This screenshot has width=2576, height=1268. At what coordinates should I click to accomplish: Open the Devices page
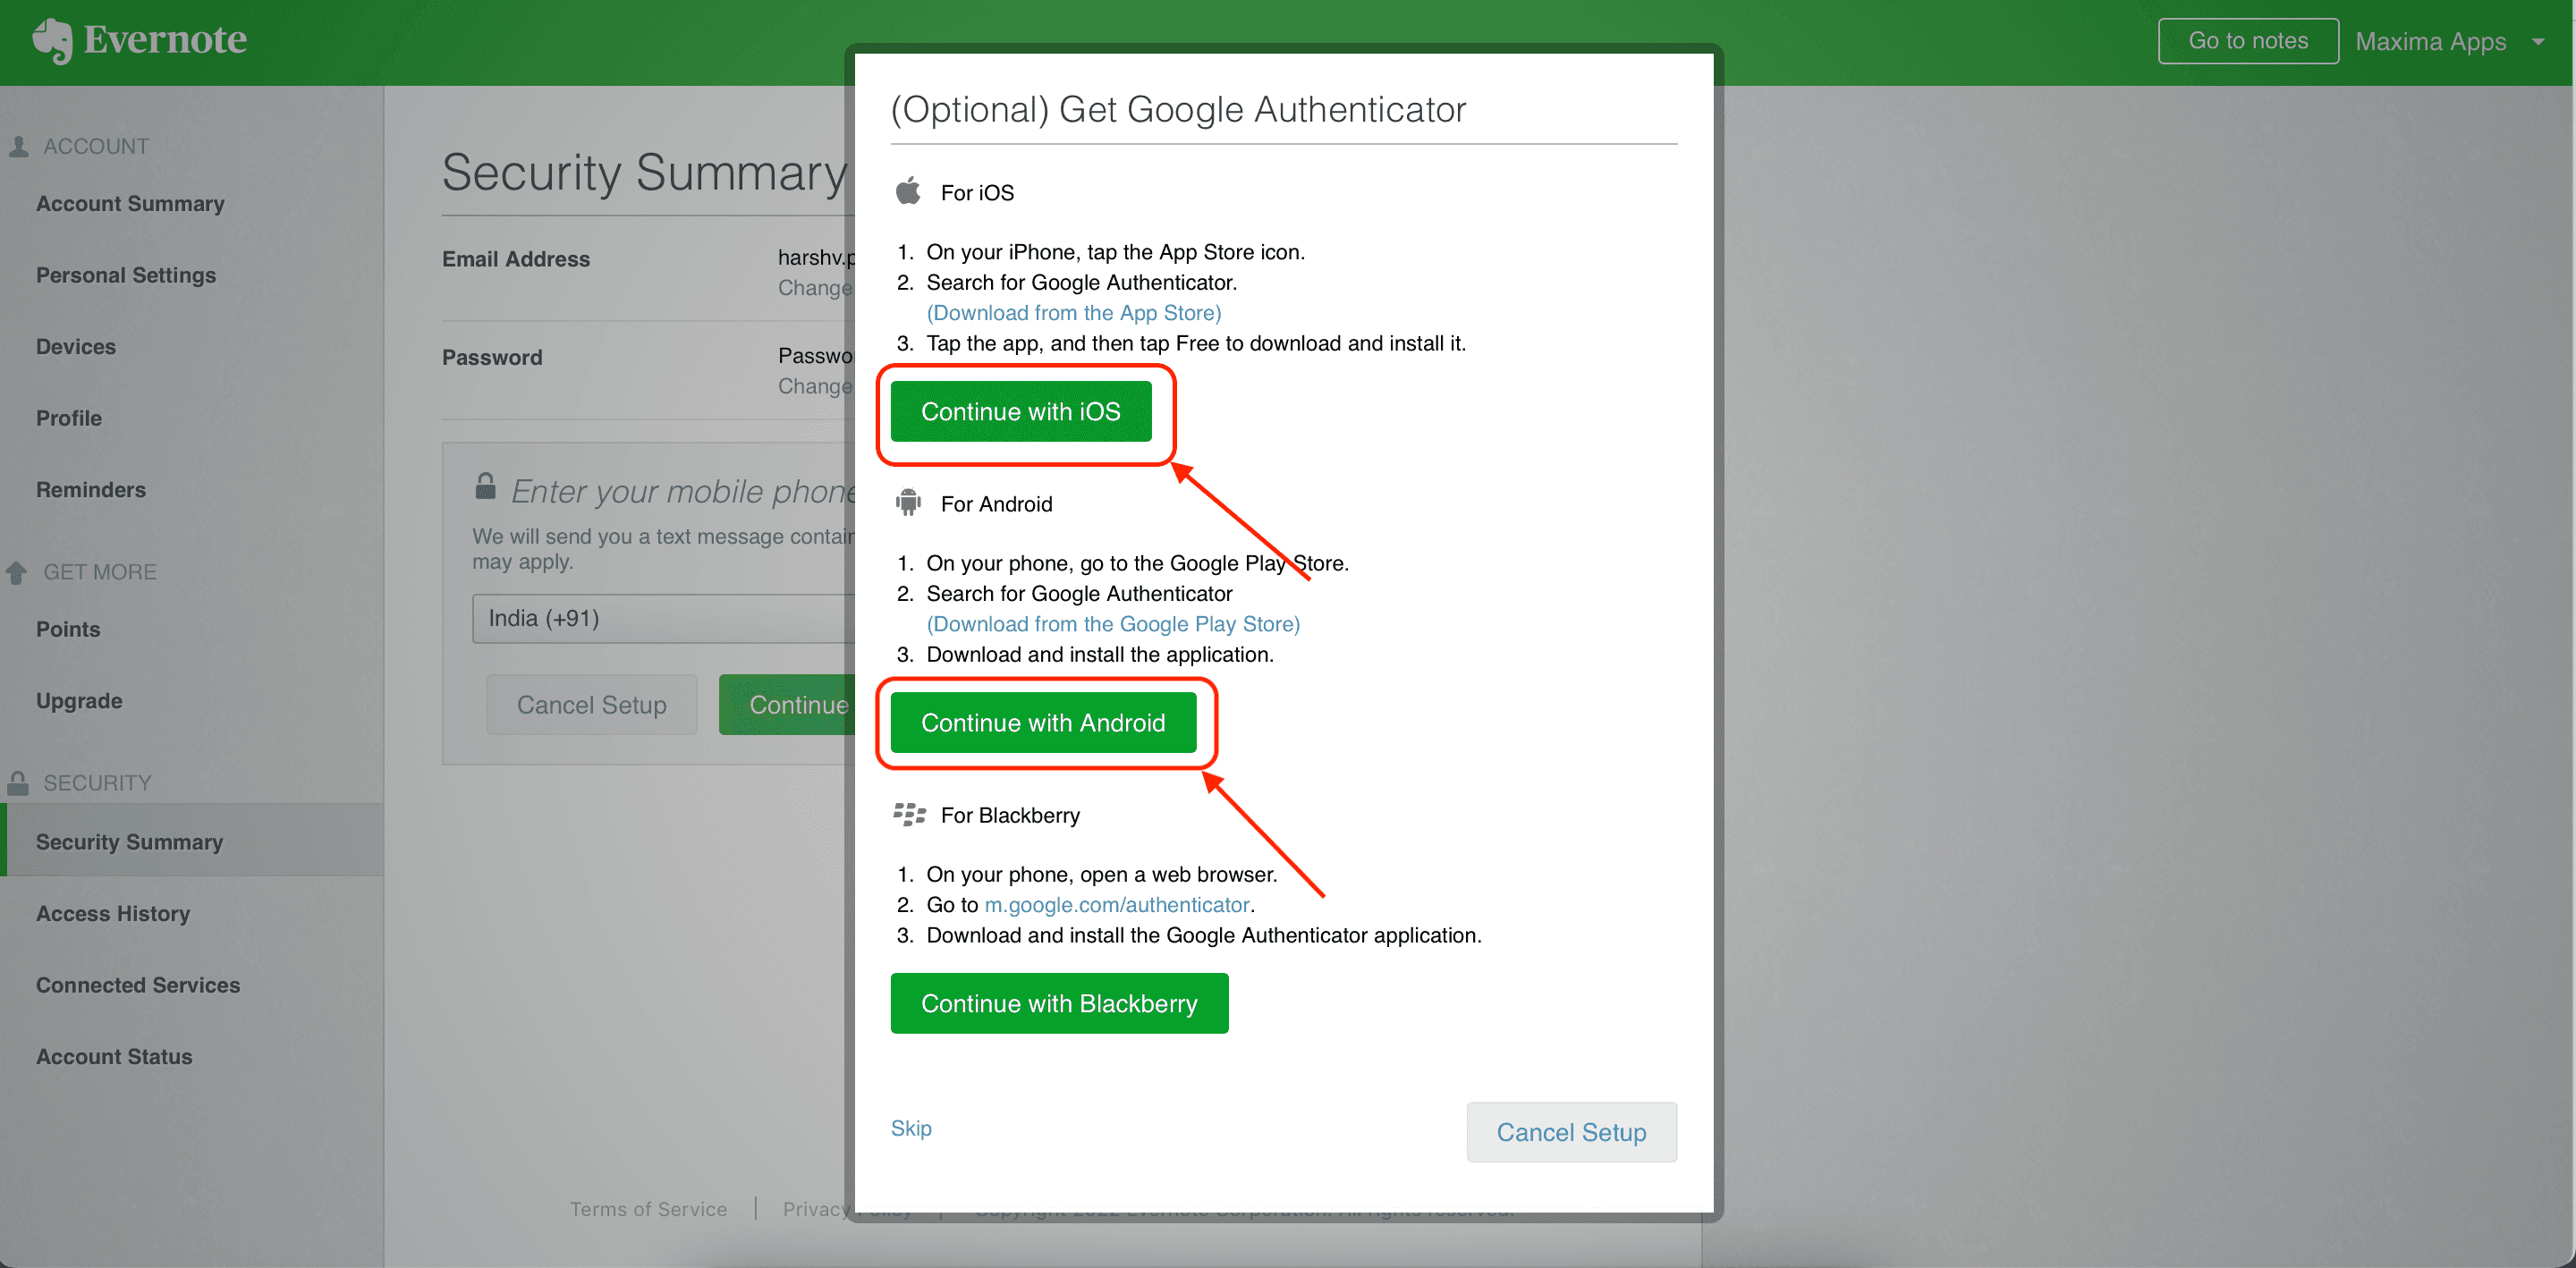76,346
